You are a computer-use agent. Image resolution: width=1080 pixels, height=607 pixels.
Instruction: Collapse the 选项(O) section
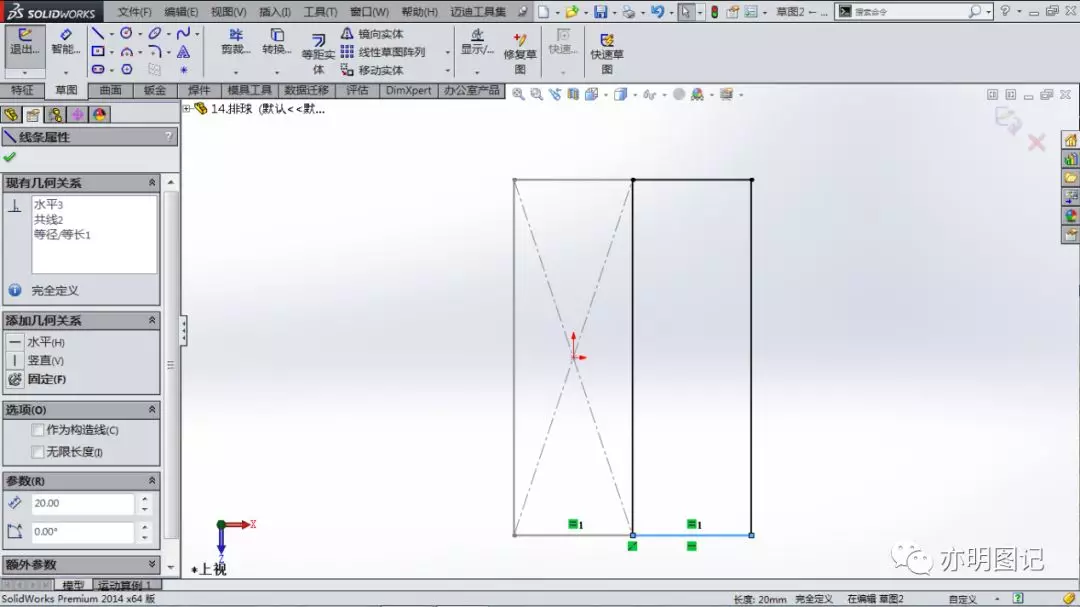(152, 409)
